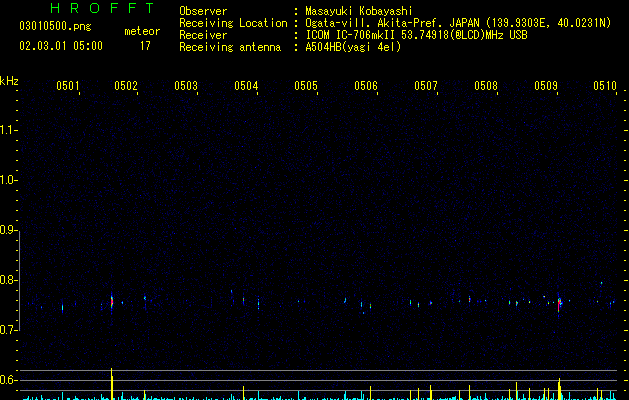Click the Observer label
Viewport: 629px width, 400px height.
(203, 11)
